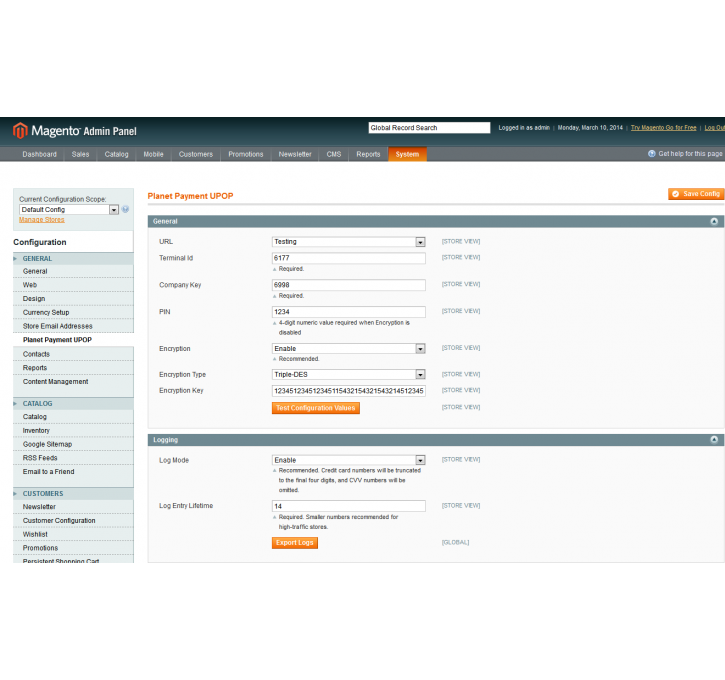Open Newsletter in the configuration sidebar
725x680 pixels.
73,507
